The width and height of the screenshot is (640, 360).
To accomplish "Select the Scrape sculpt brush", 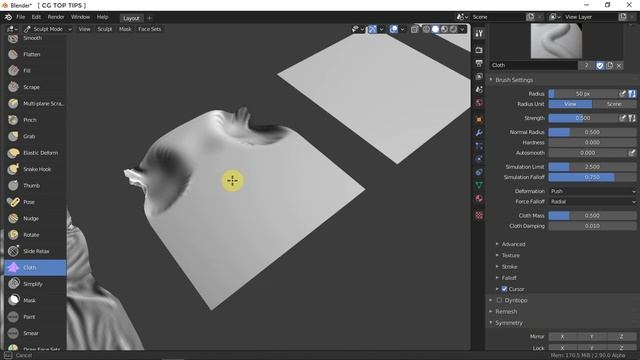I will pyautogui.click(x=35, y=87).
